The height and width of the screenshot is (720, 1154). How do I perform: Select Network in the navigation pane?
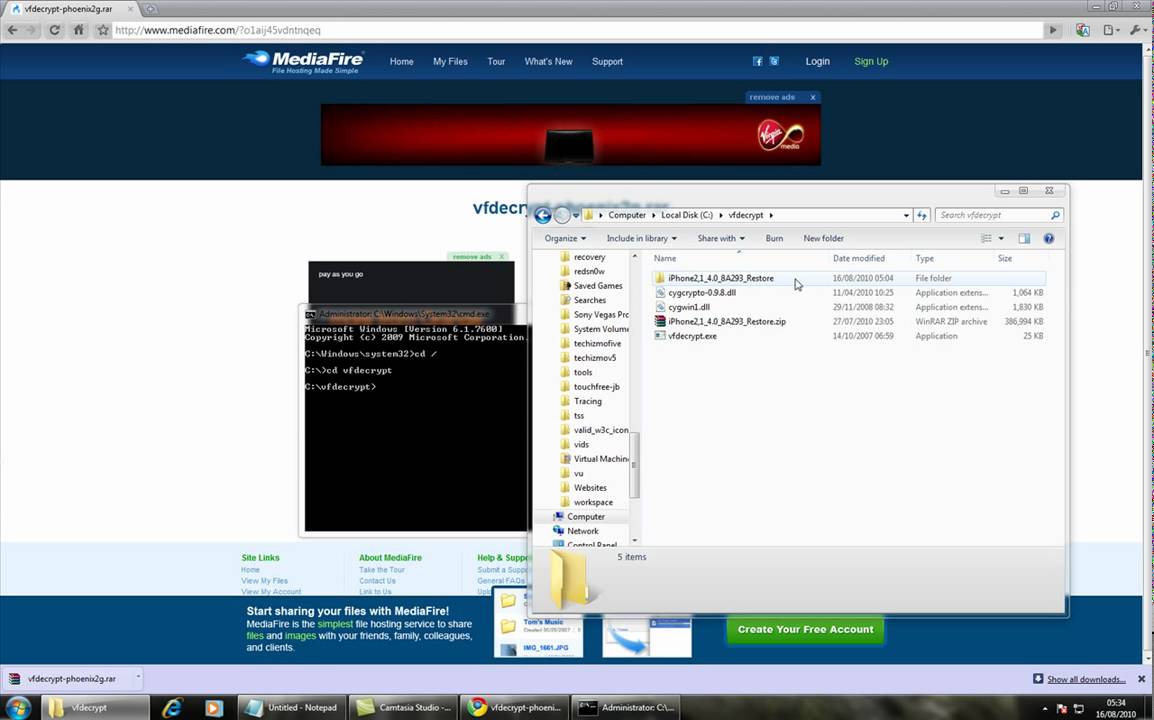[x=582, y=531]
